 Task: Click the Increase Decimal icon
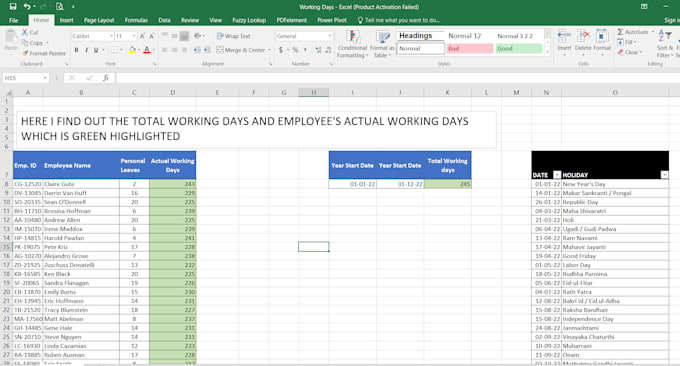[x=318, y=50]
